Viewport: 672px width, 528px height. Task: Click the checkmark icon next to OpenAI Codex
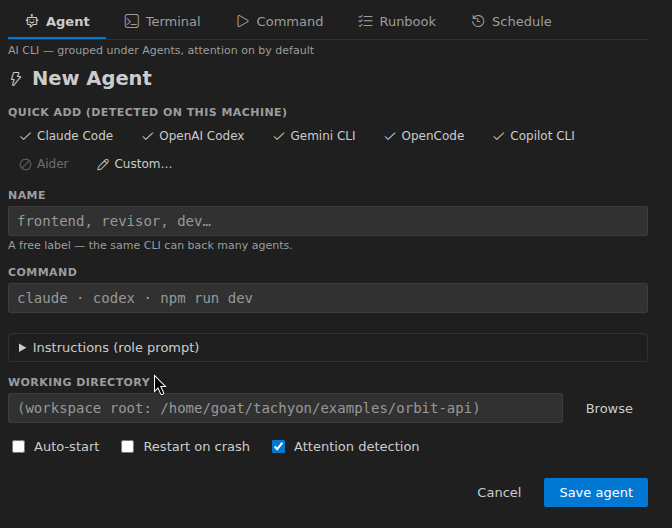pyautogui.click(x=147, y=136)
